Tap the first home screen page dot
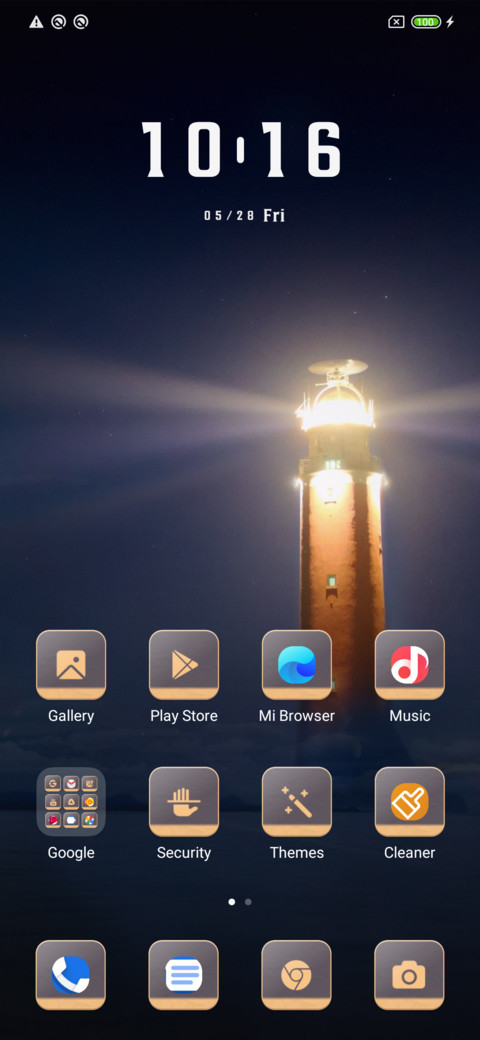 click(x=231, y=902)
